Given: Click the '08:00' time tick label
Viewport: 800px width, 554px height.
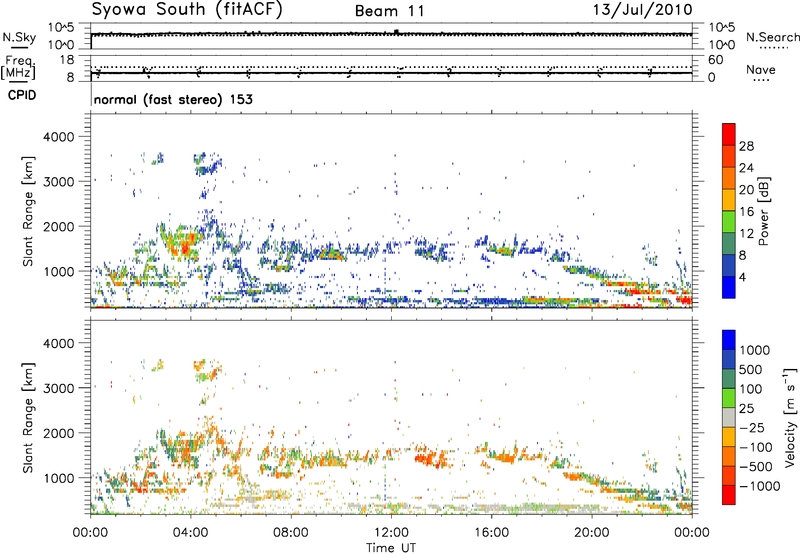Looking at the screenshot, I should 291,533.
